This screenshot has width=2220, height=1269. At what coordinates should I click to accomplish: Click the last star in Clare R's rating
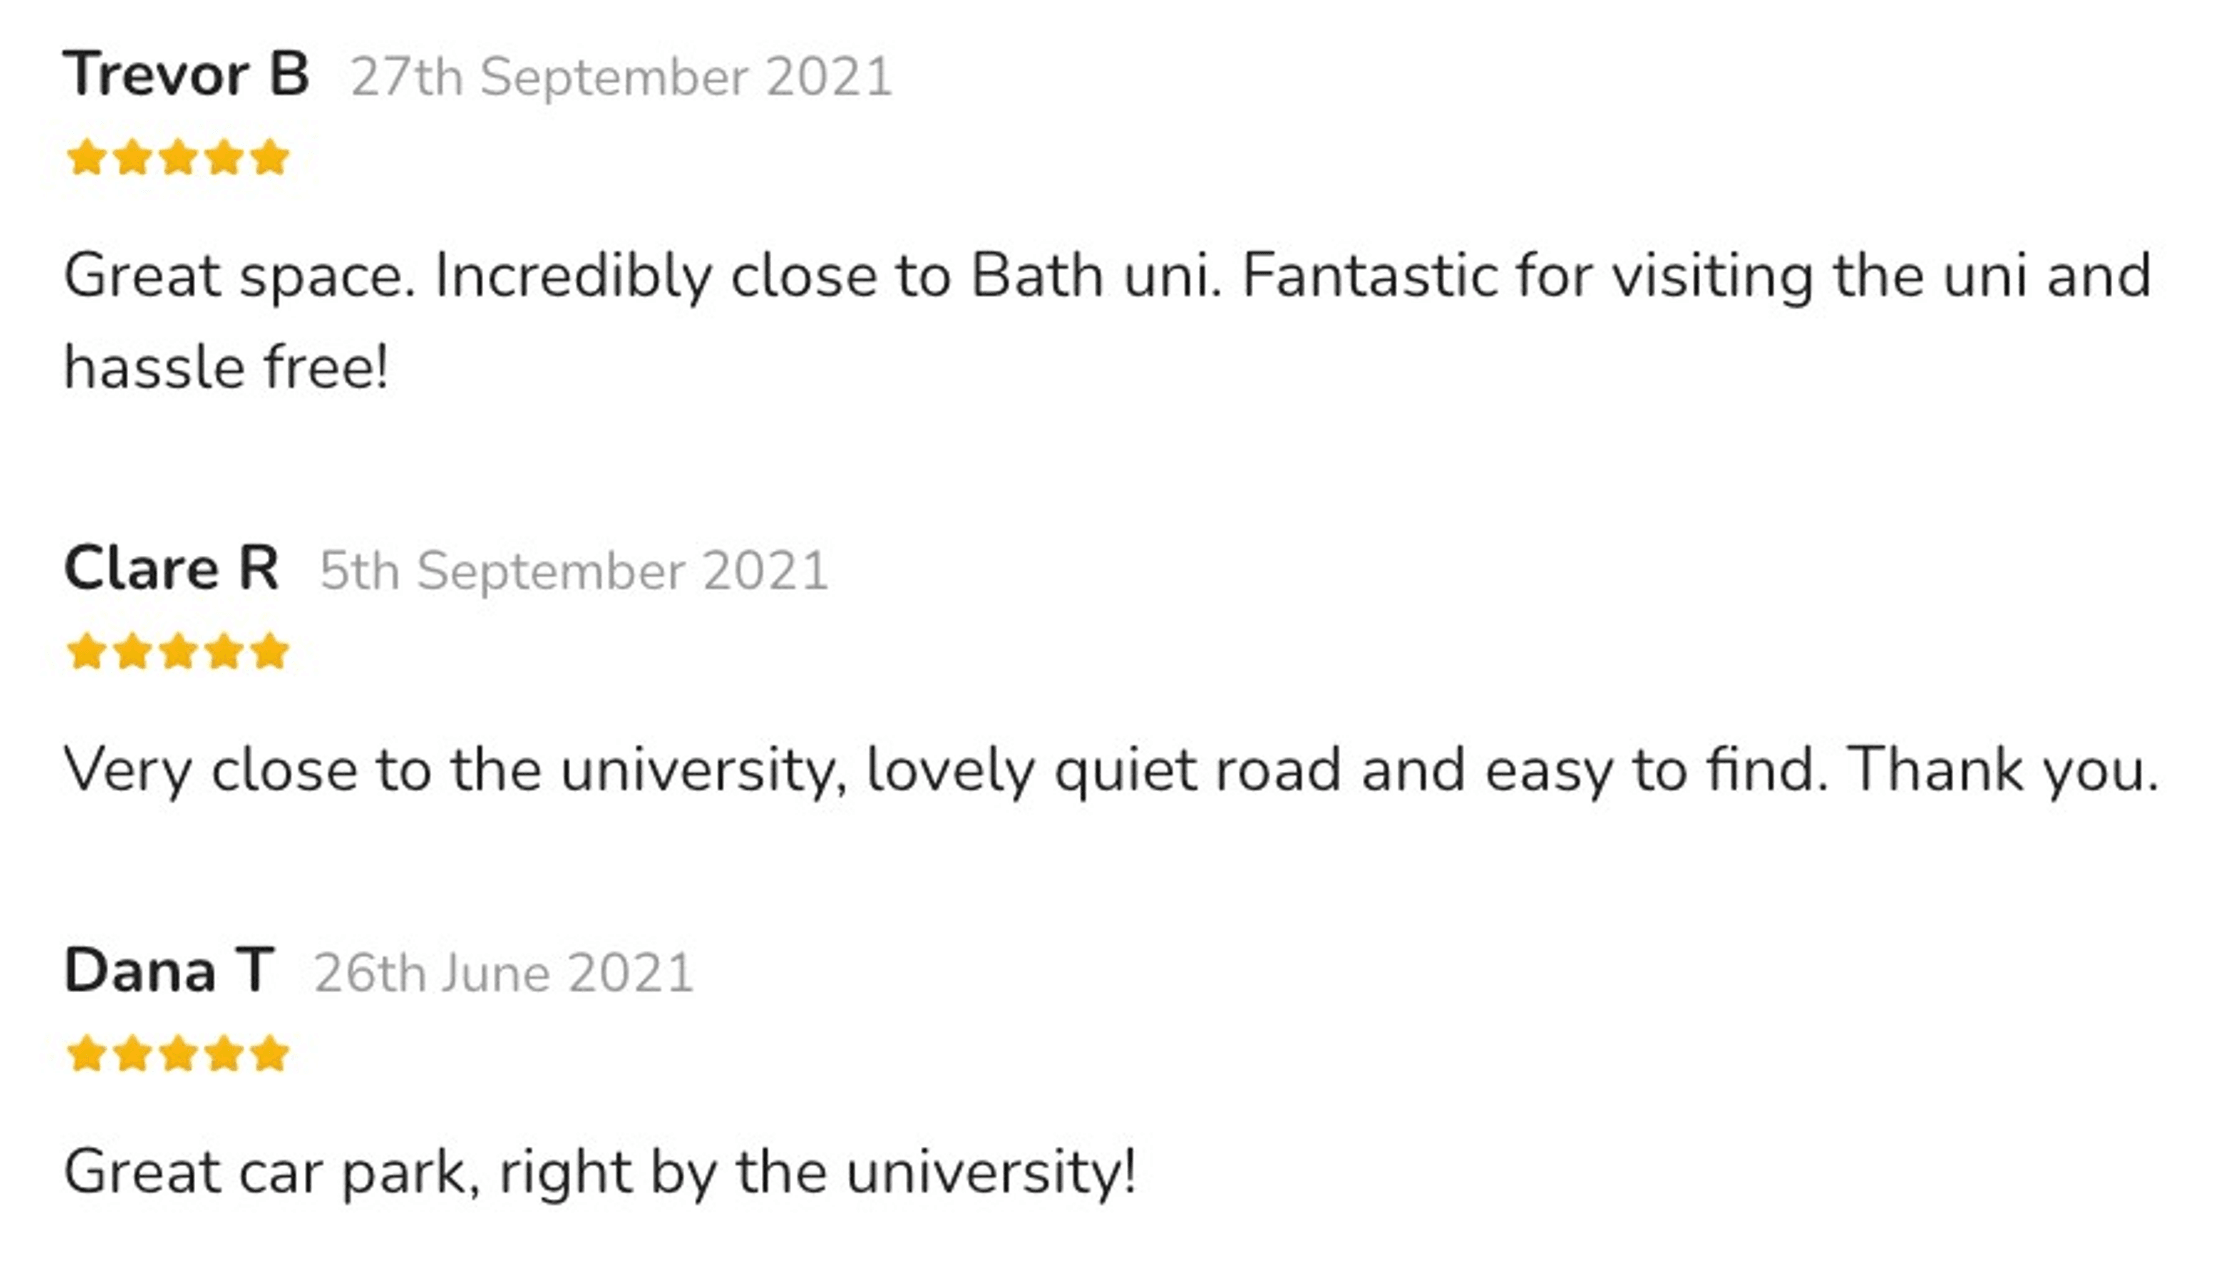pyautogui.click(x=270, y=652)
